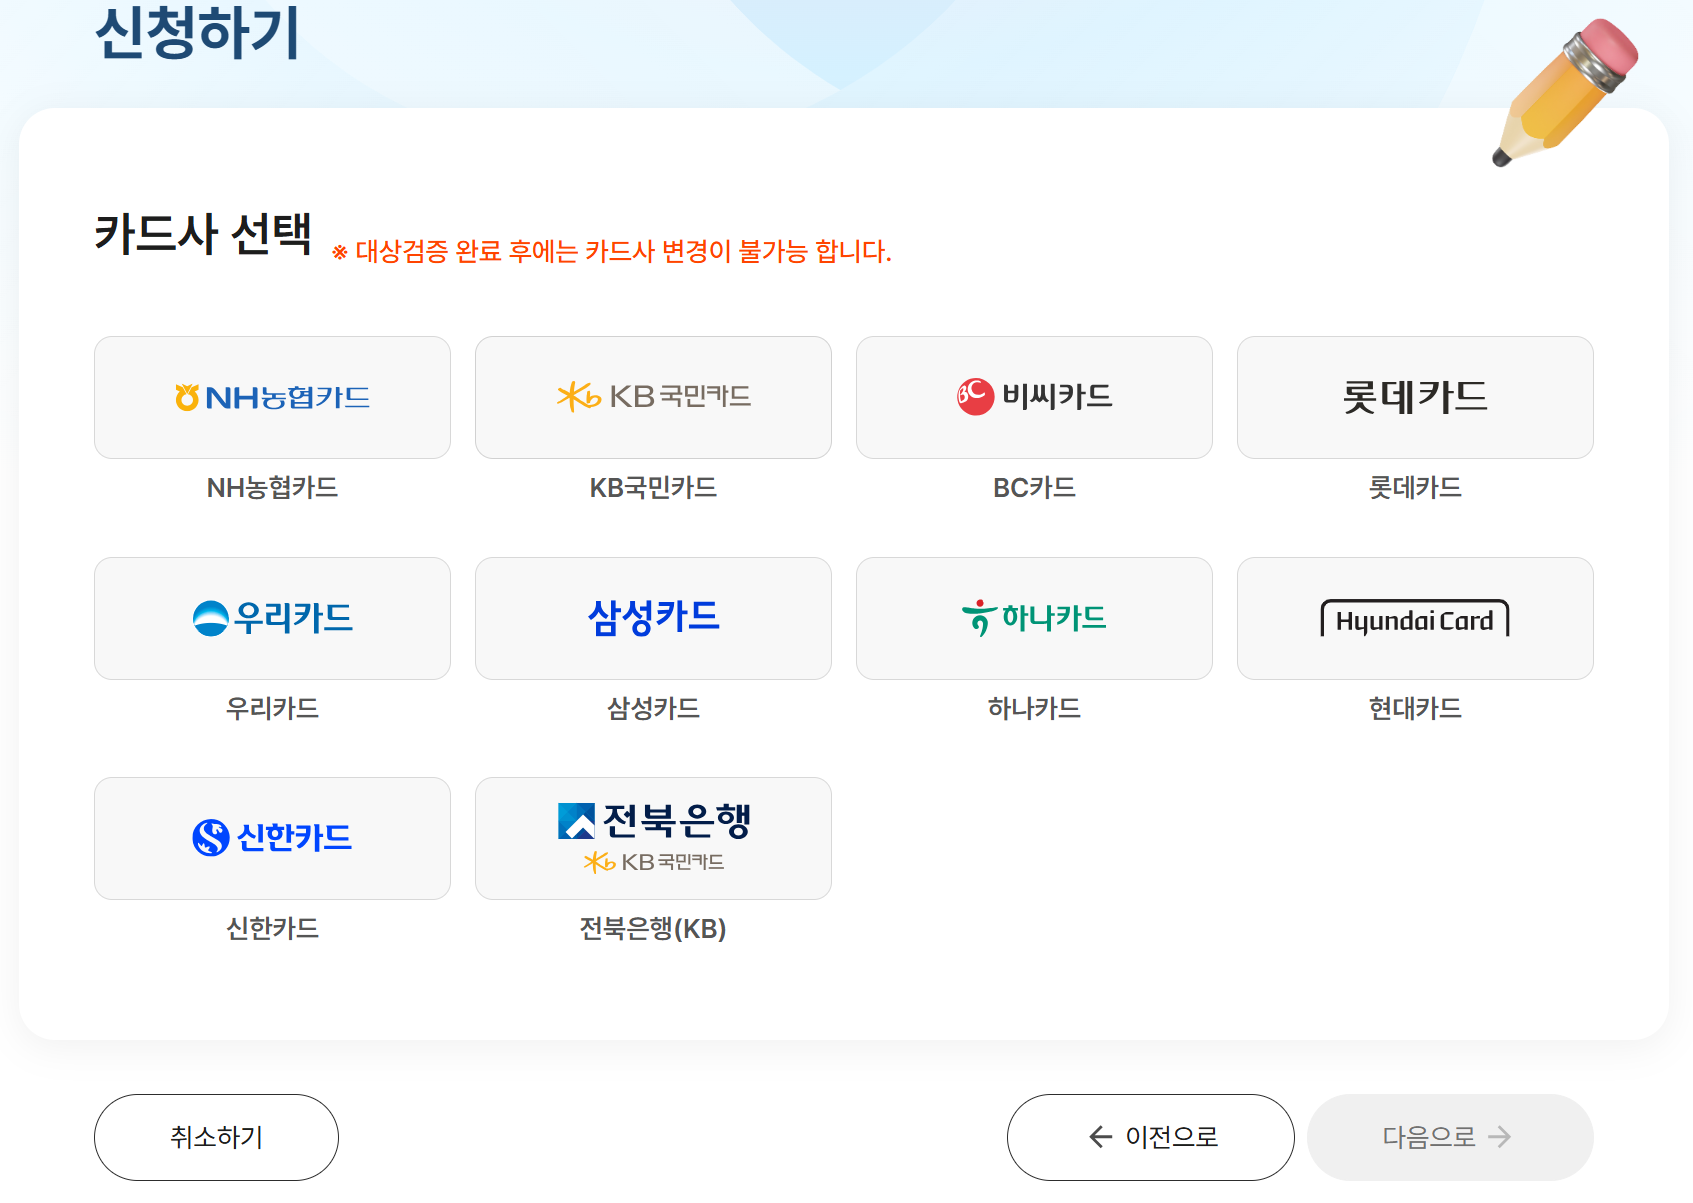Click the 취소하기 button
Screen dimensions: 1693x1203
coord(216,1137)
